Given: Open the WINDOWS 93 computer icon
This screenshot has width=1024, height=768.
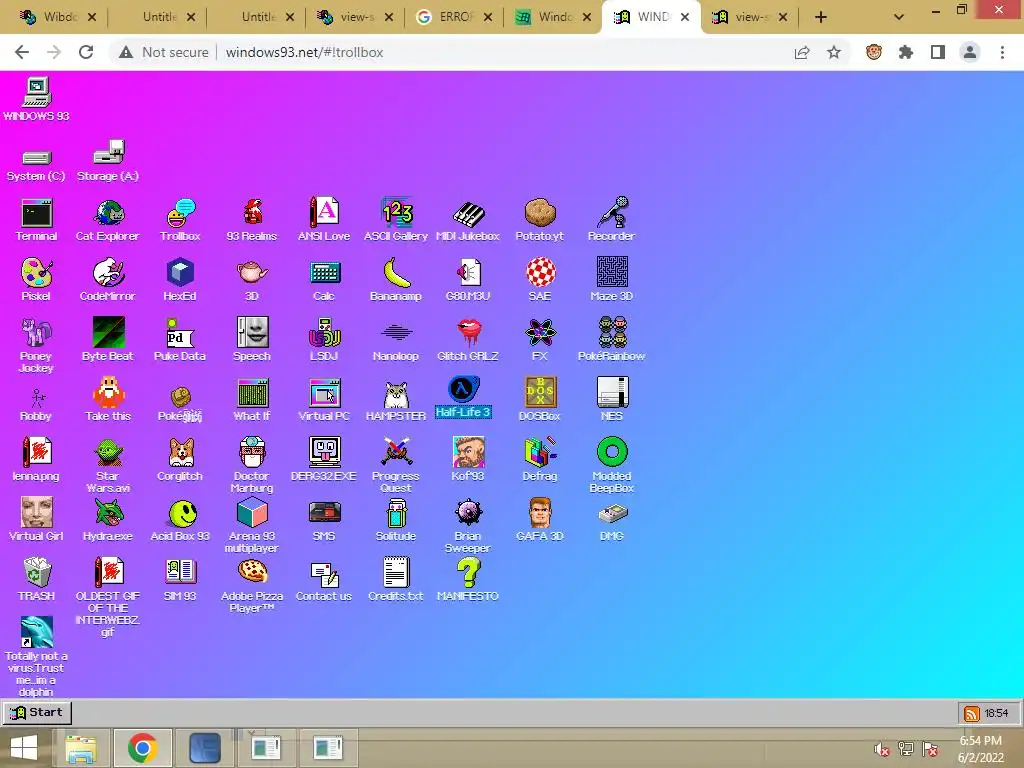Looking at the screenshot, I should point(37,99).
